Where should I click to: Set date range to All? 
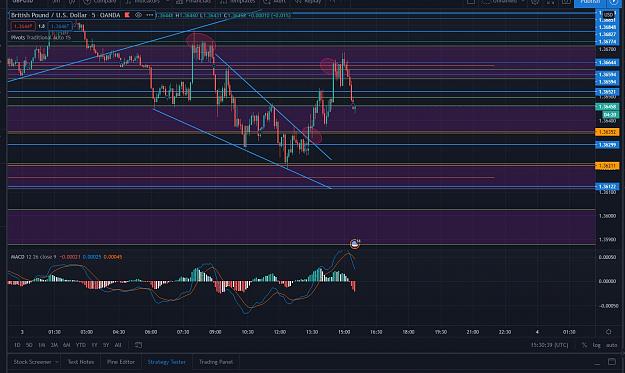tap(118, 345)
